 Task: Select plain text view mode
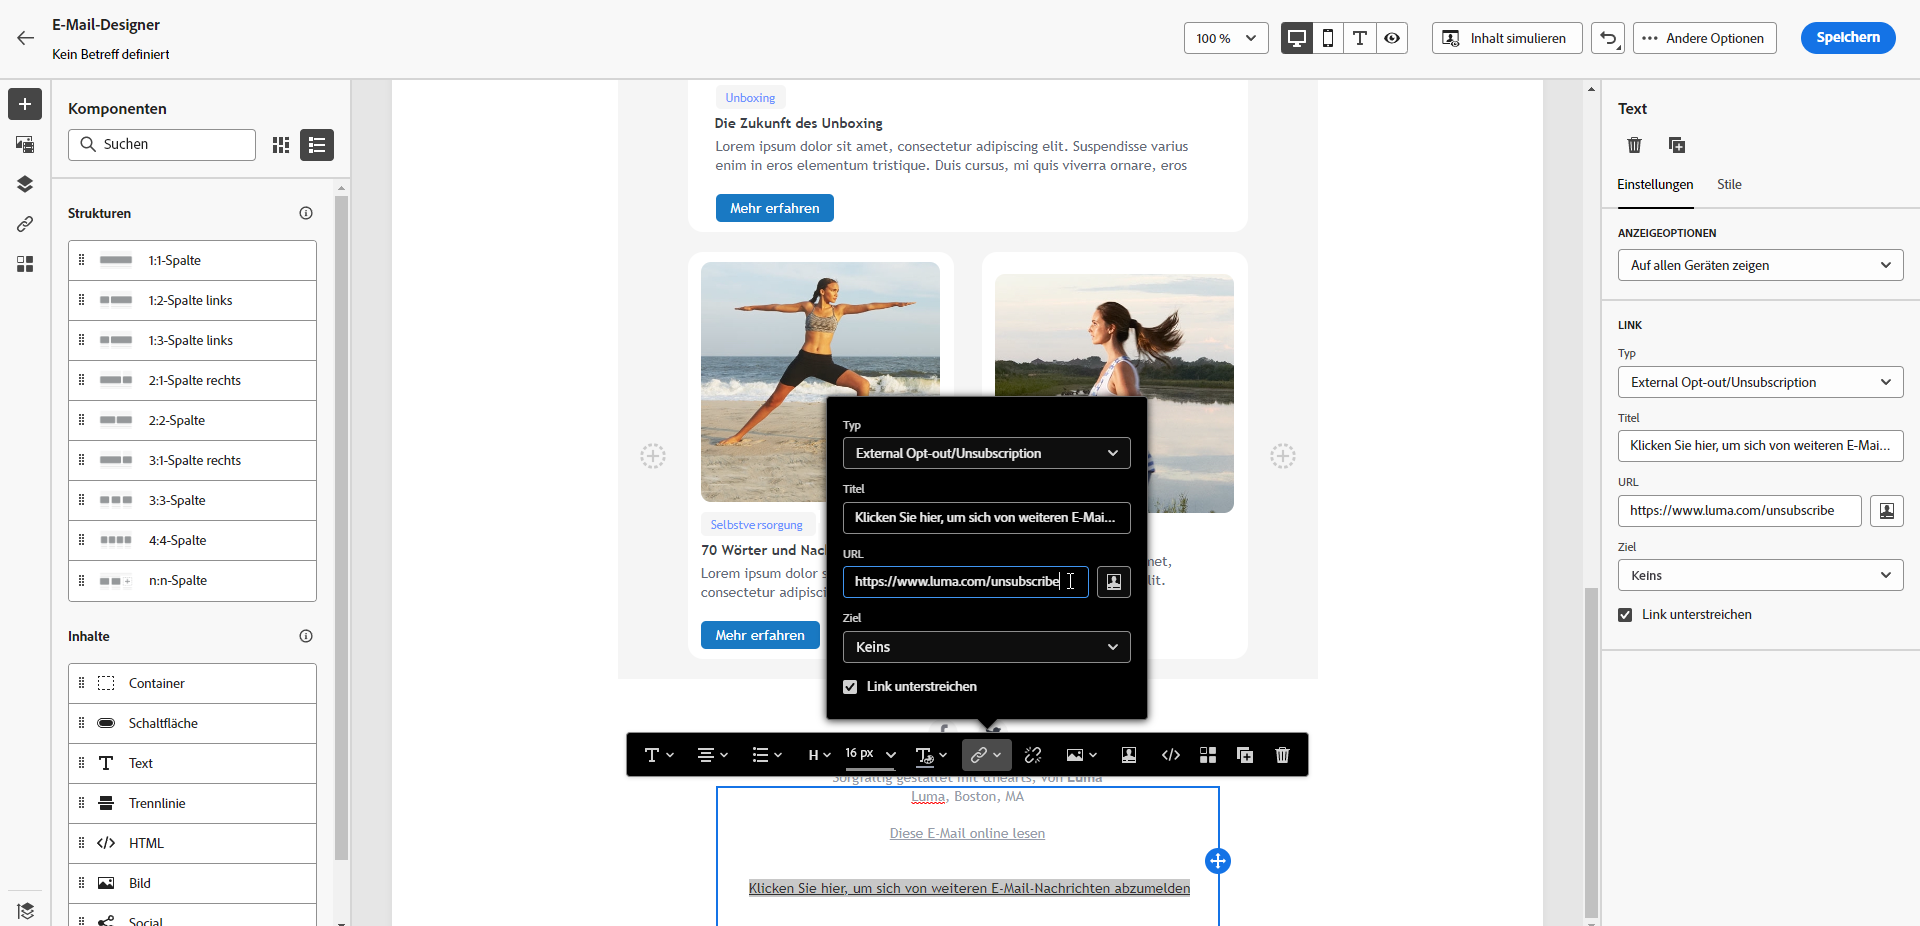pyautogui.click(x=1360, y=38)
